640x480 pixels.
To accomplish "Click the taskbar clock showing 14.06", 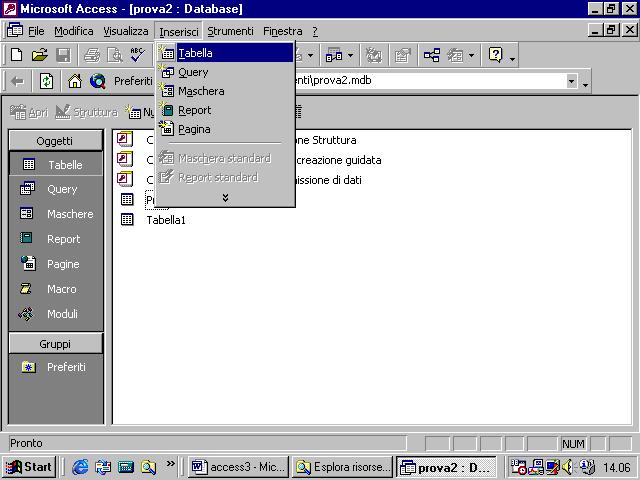I will point(617,467).
